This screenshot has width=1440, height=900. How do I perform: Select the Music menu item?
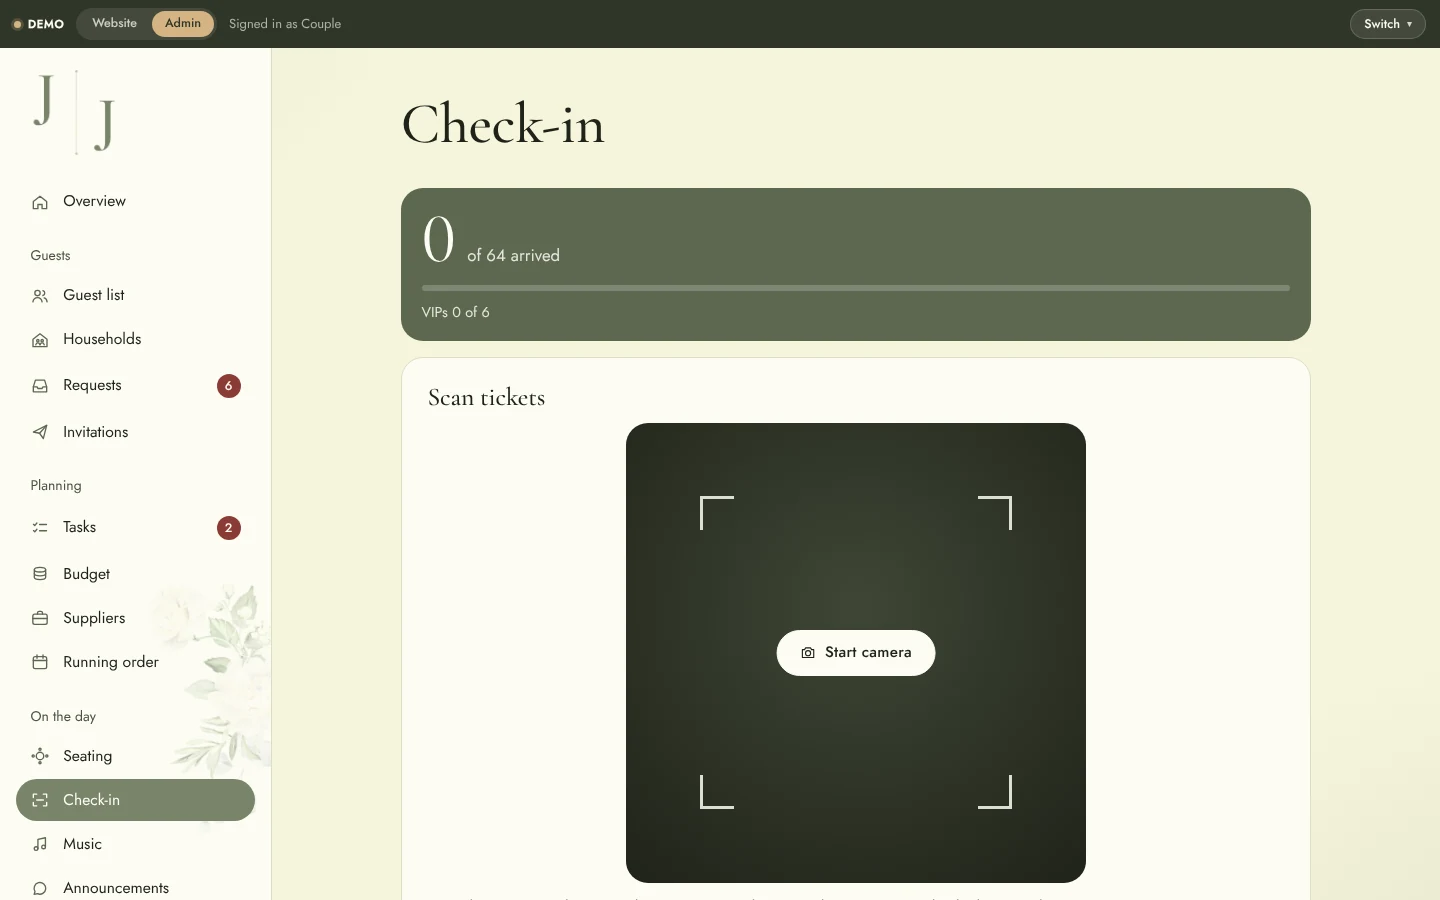135,844
